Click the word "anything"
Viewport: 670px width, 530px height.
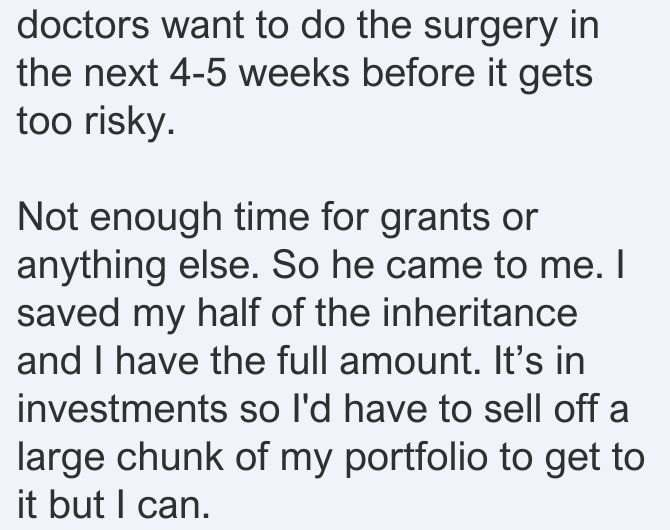[91, 268]
